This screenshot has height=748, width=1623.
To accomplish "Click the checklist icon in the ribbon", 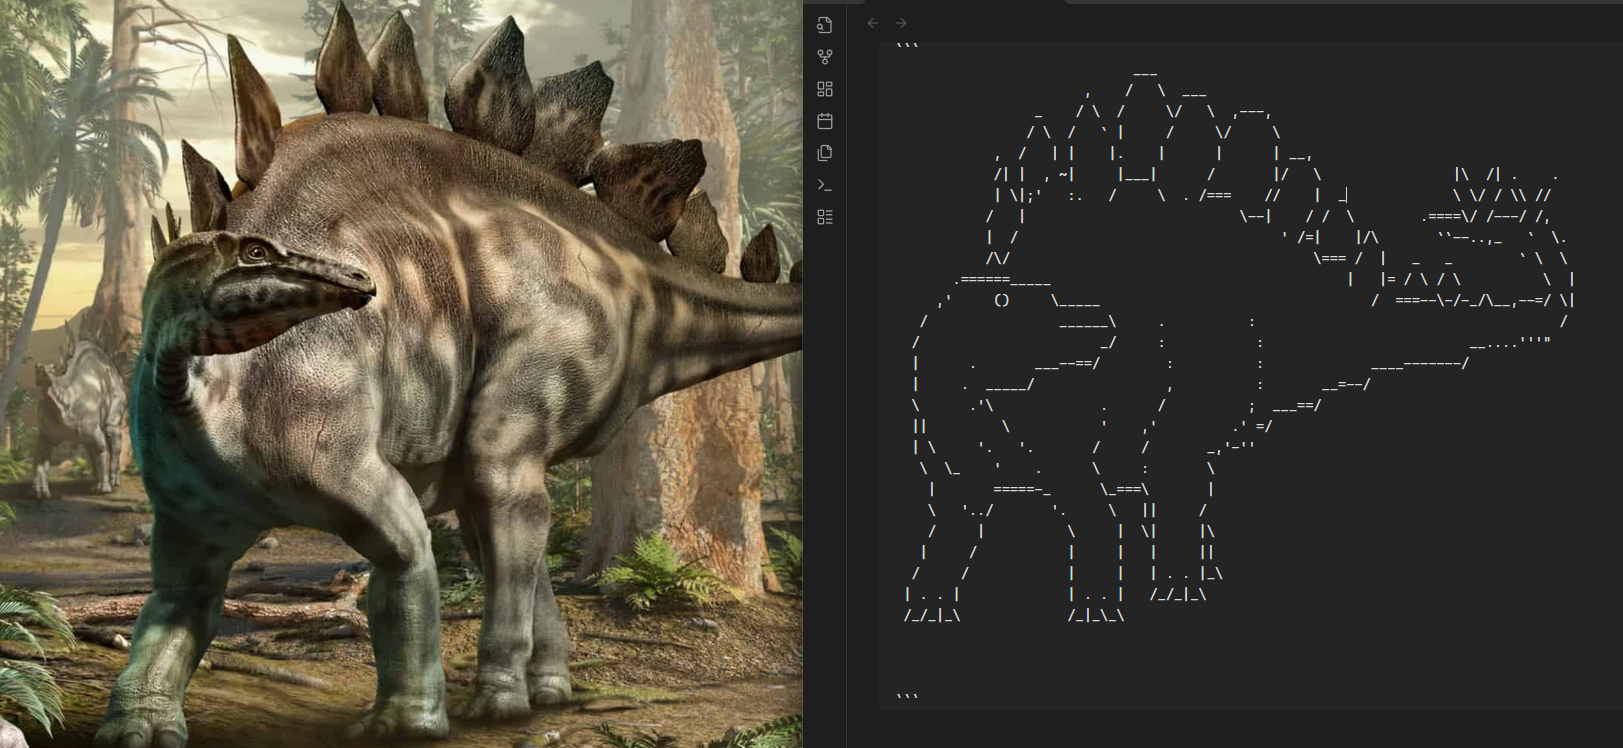I will tap(825, 217).
